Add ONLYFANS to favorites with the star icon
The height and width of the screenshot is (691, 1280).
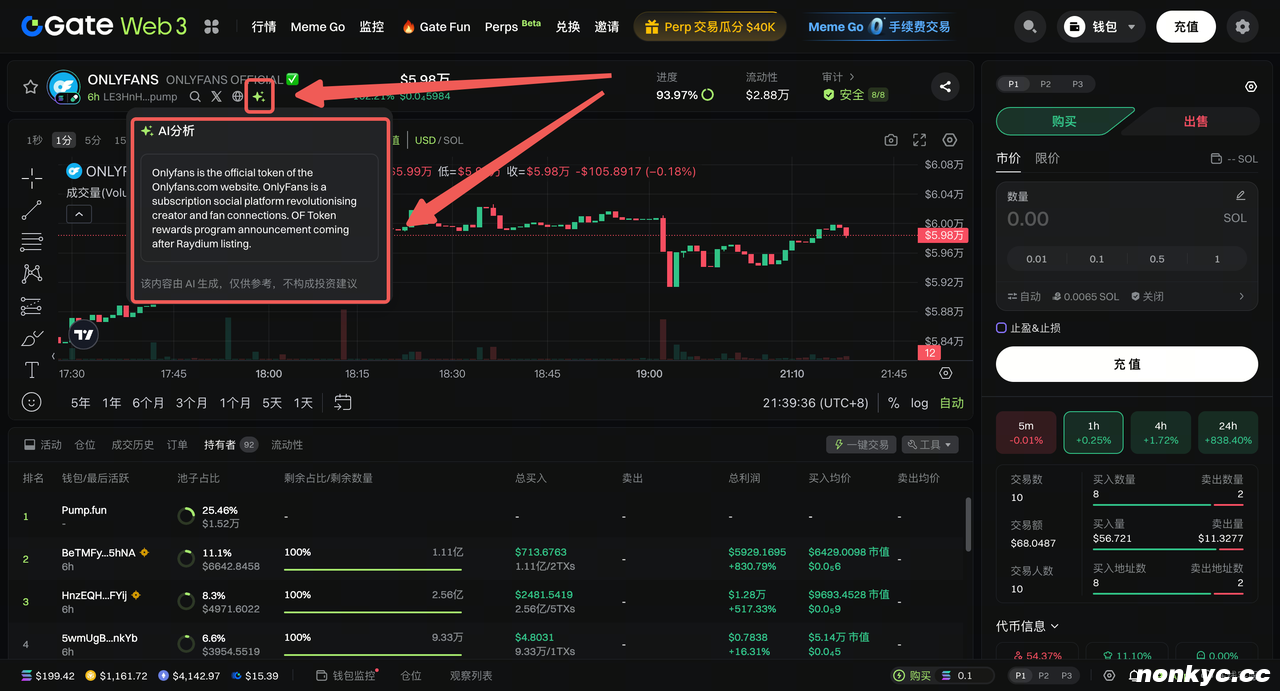[x=30, y=87]
